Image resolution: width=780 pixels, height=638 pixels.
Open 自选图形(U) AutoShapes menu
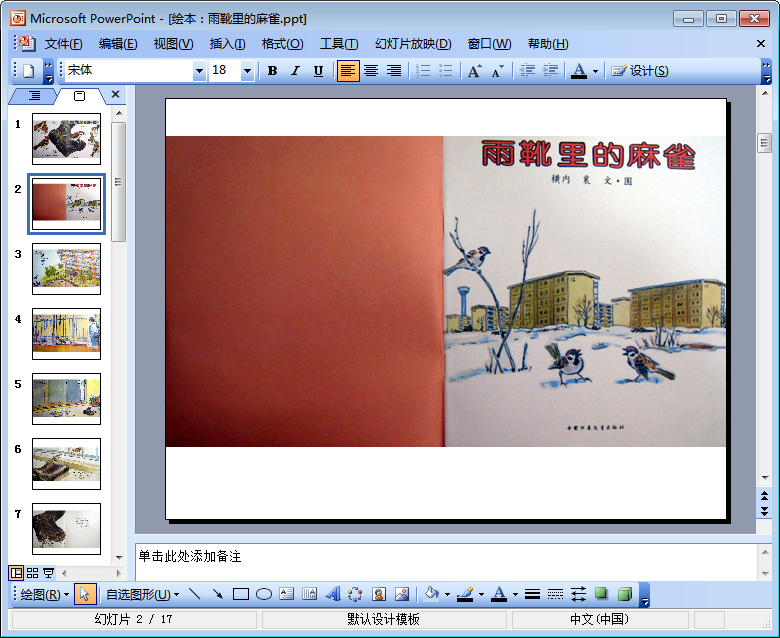point(142,594)
